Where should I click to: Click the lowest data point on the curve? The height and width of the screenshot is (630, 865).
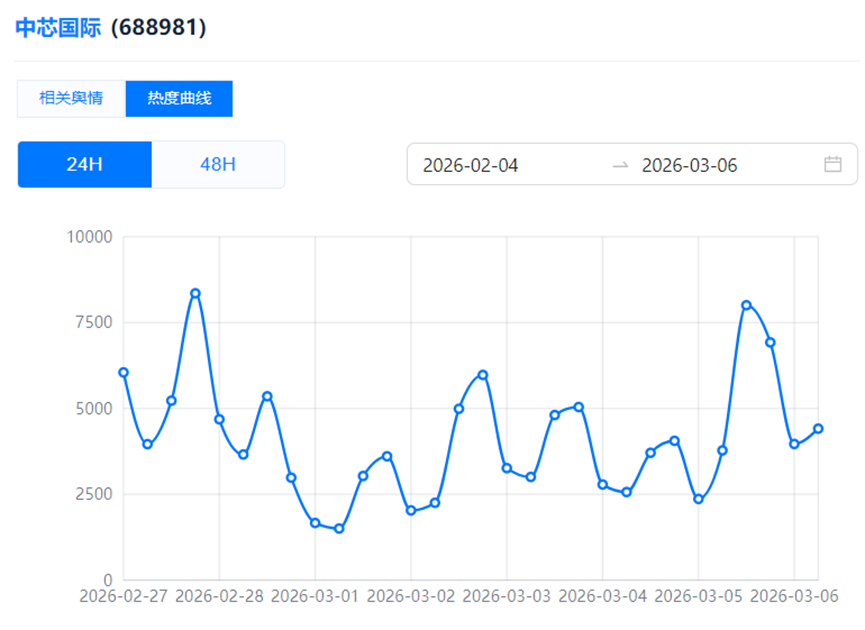coord(339,528)
